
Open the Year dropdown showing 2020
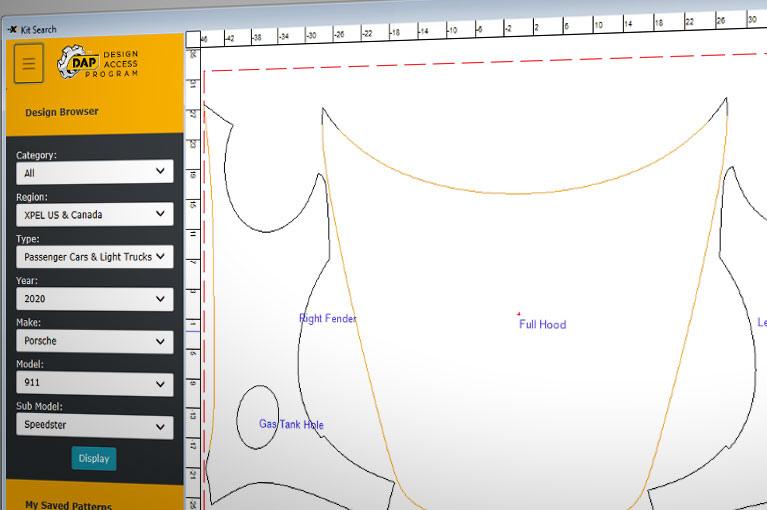click(x=94, y=299)
